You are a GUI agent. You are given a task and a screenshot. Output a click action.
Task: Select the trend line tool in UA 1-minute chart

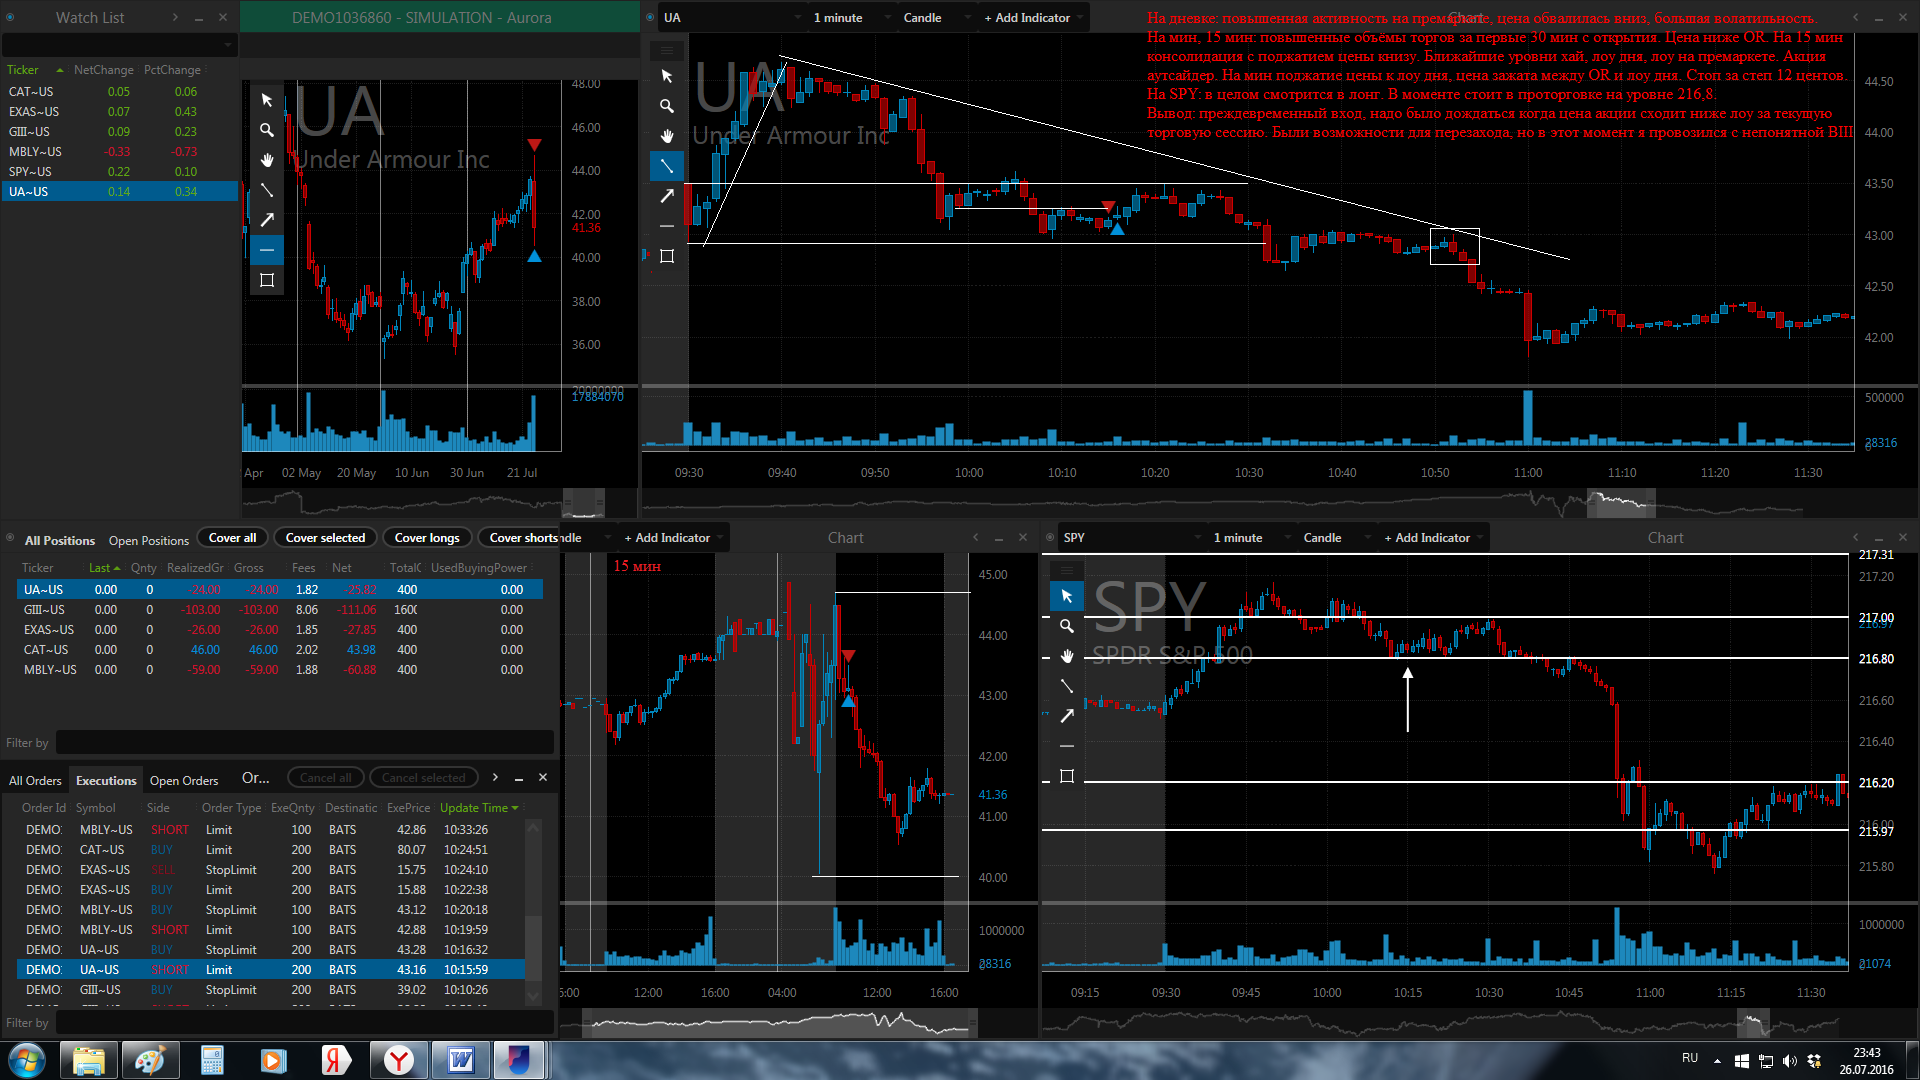pos(667,166)
